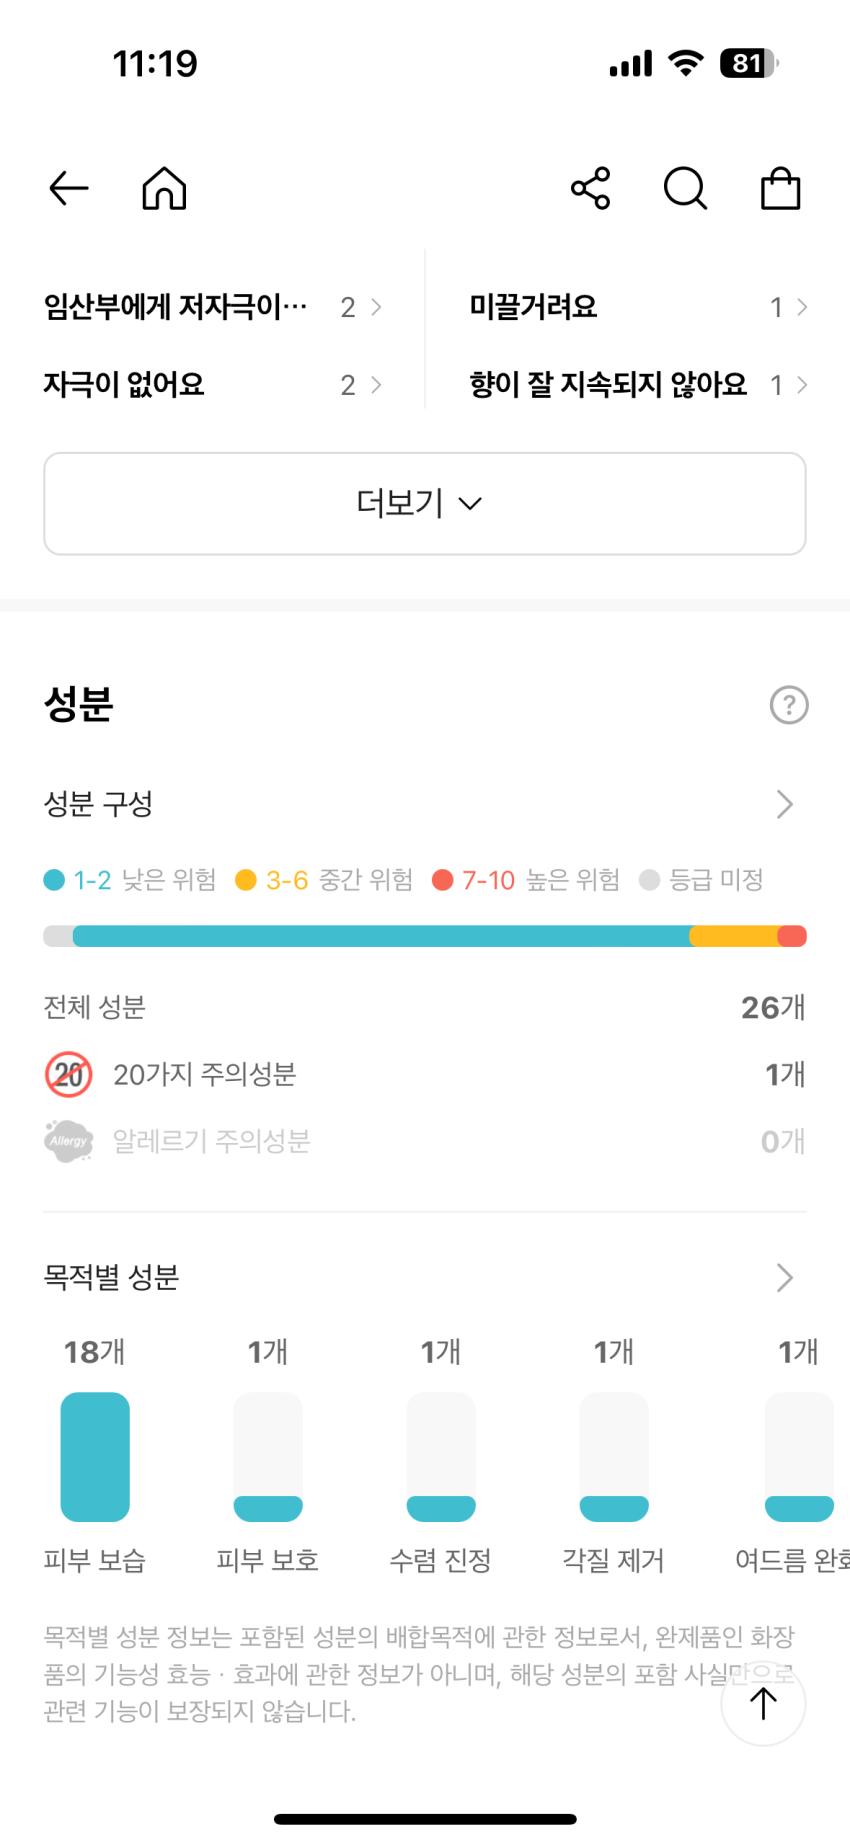Open 임산부에게 저자극이 review keyword
This screenshot has width=850, height=1842.
213,307
